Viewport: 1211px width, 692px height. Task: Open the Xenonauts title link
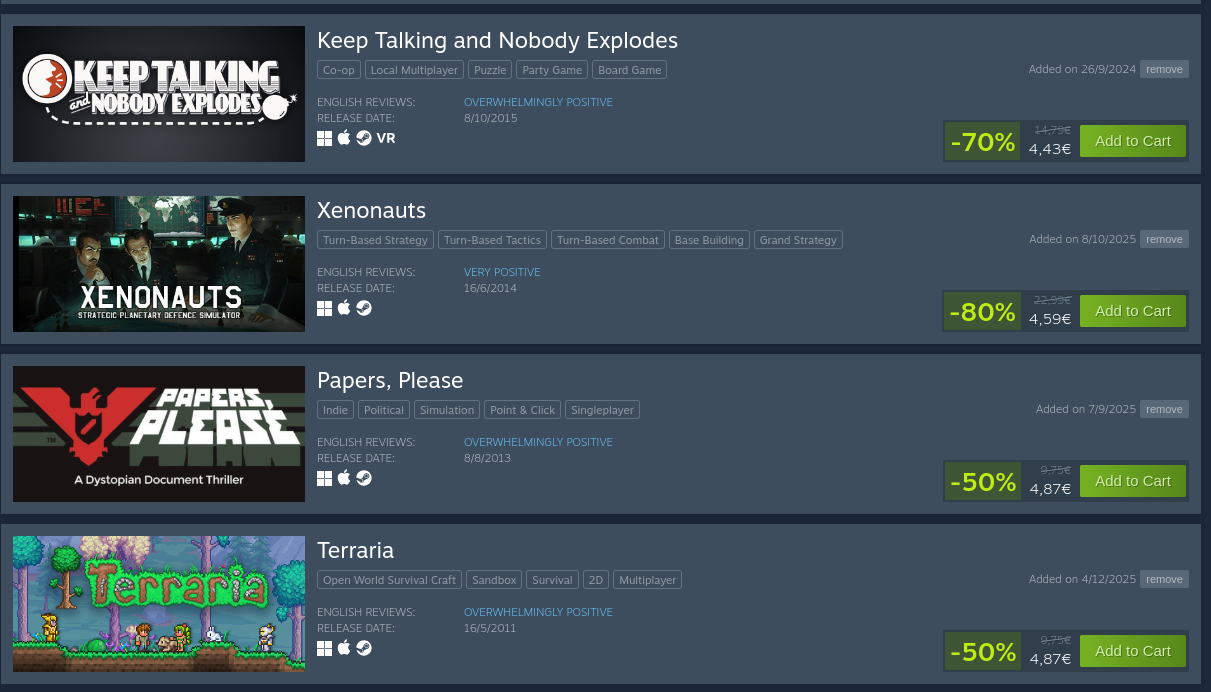371,211
